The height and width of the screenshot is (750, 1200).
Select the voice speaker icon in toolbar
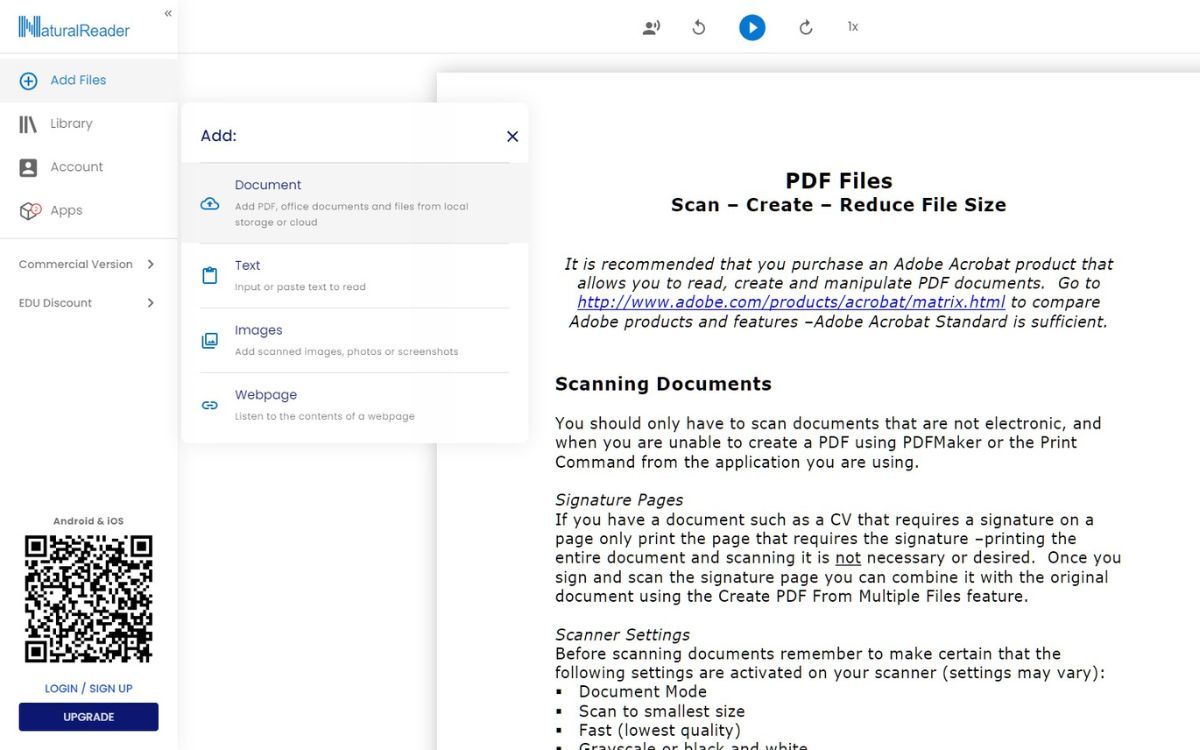[x=651, y=27]
